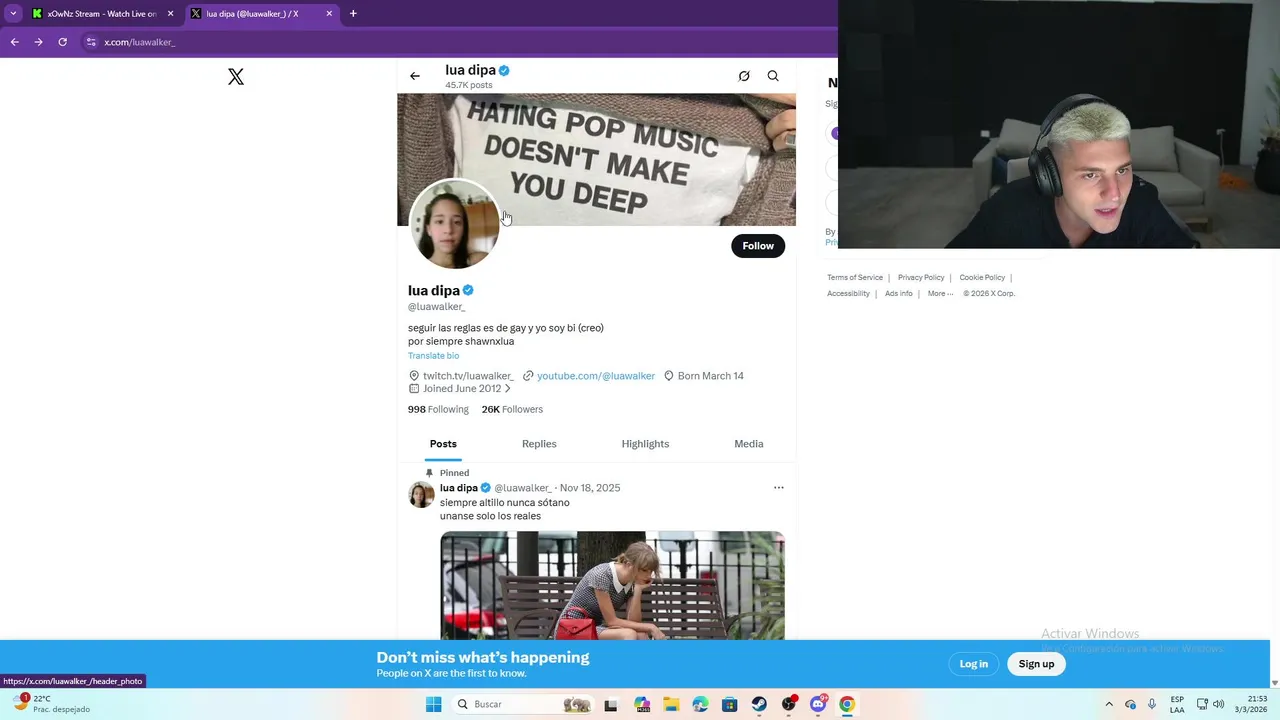
Task: Switch ESP LAA input language
Action: pos(1177,704)
